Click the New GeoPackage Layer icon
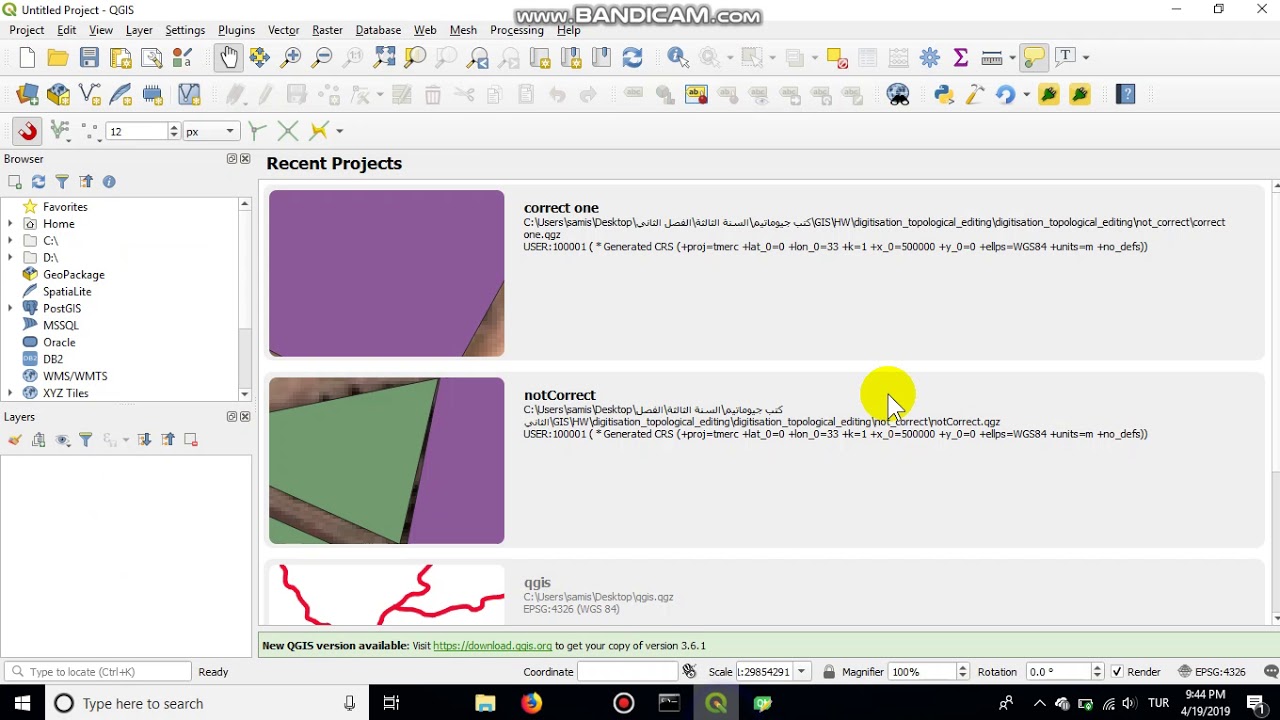The image size is (1280, 720). 58,95
